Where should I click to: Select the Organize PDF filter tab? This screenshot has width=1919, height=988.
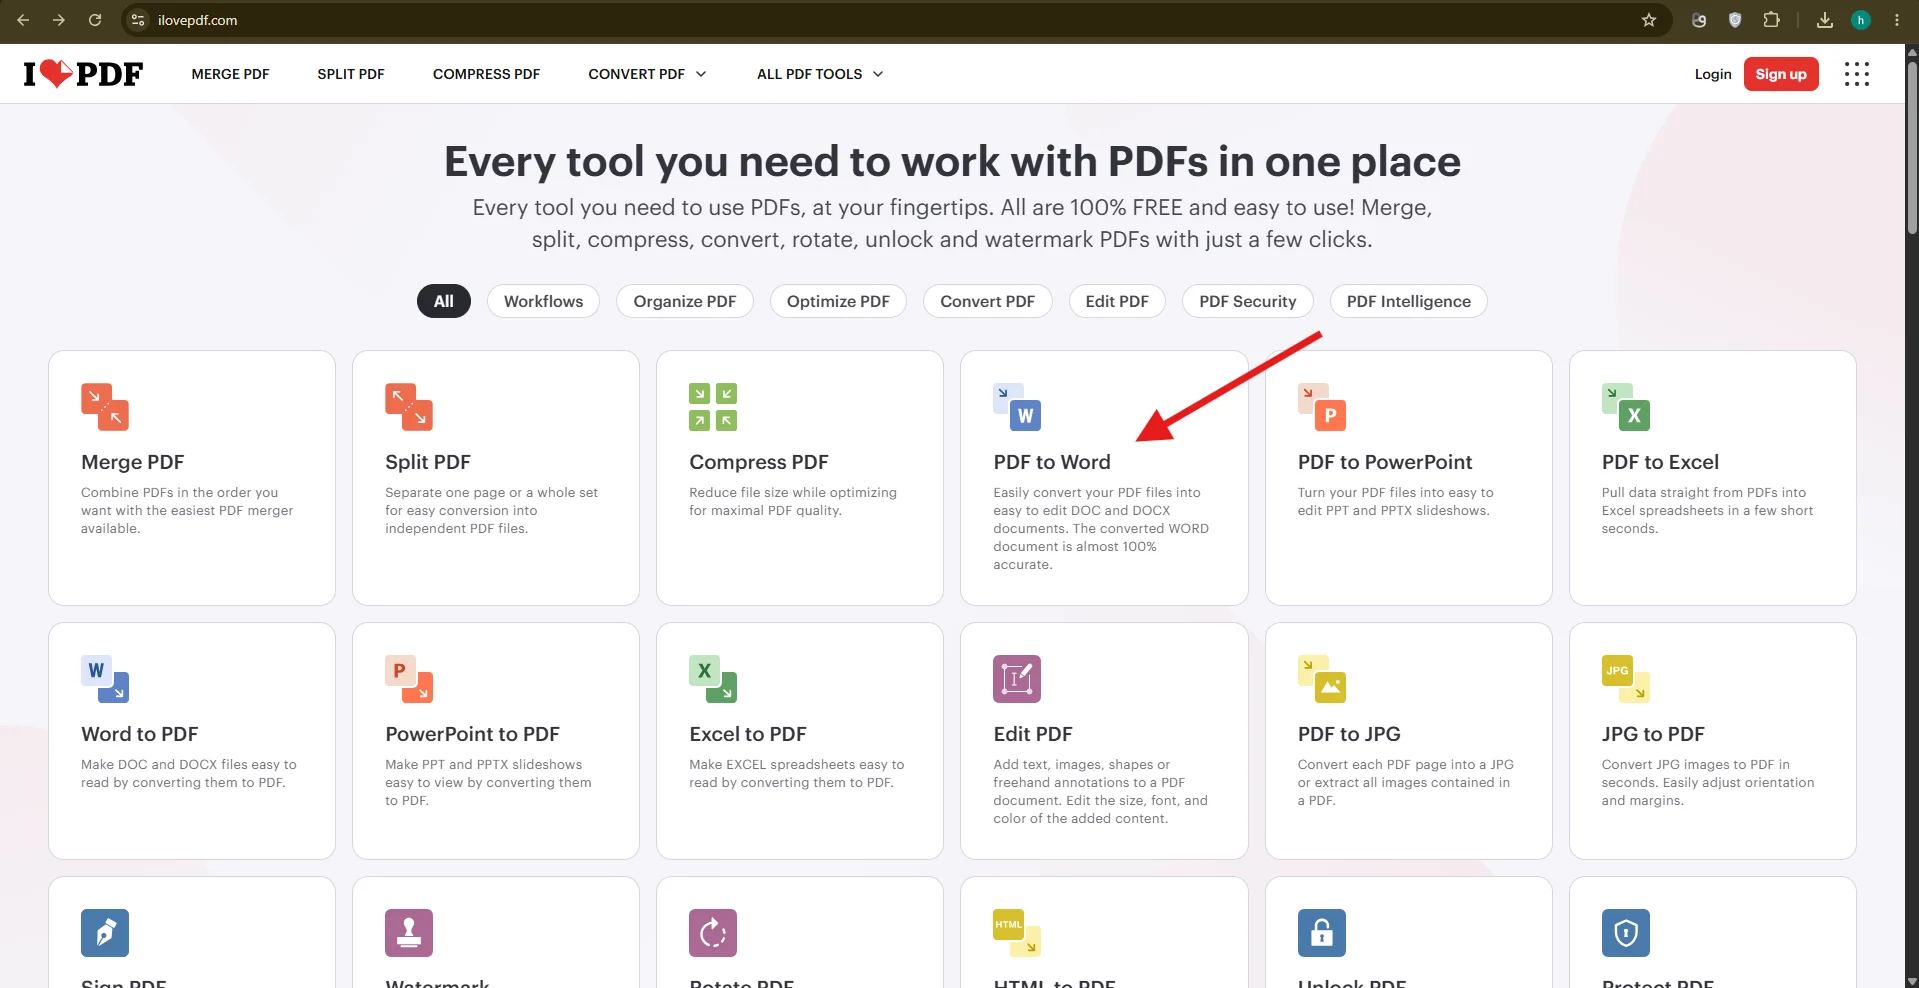pos(685,301)
